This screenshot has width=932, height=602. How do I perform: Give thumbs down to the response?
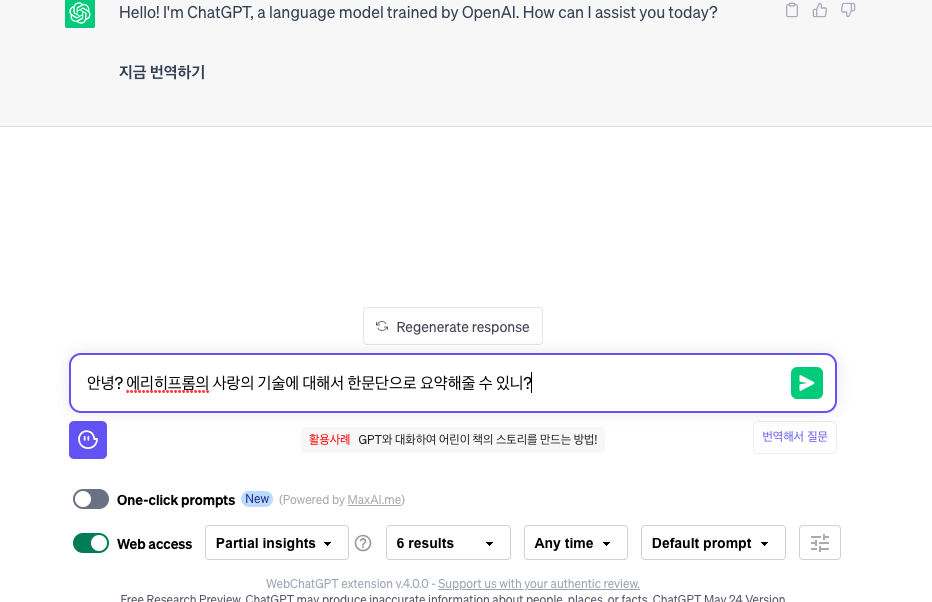click(x=848, y=10)
